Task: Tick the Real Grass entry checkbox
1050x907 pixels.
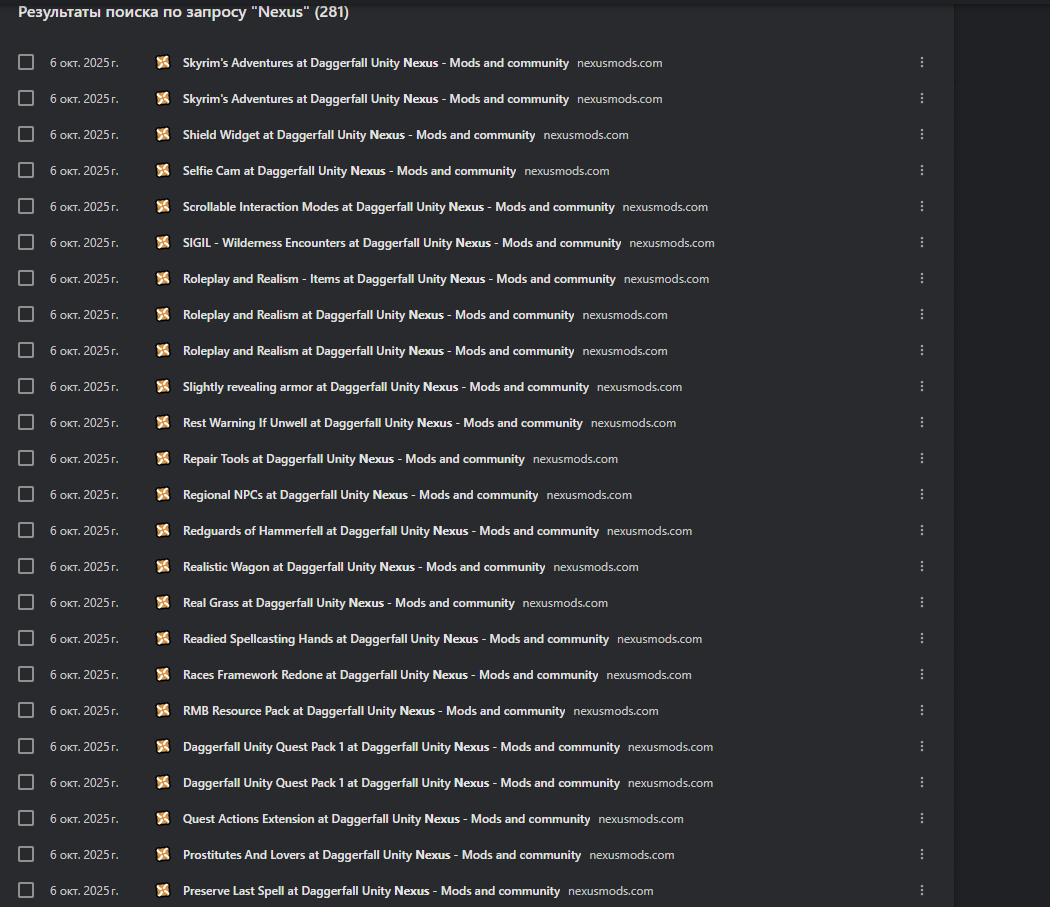Action: click(26, 603)
